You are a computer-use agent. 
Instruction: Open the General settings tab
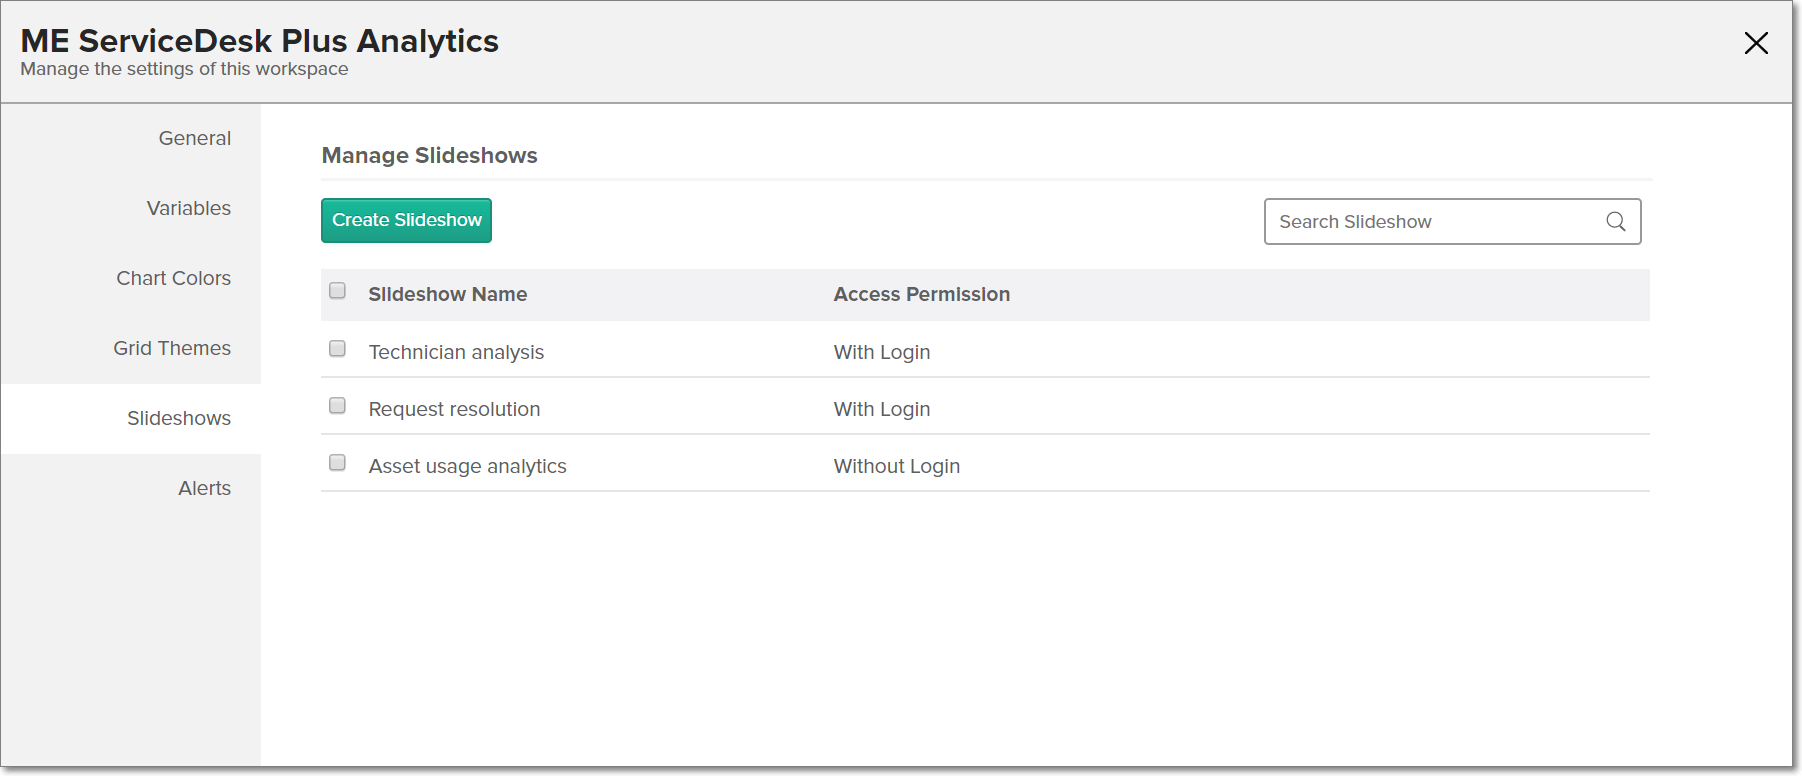point(194,139)
